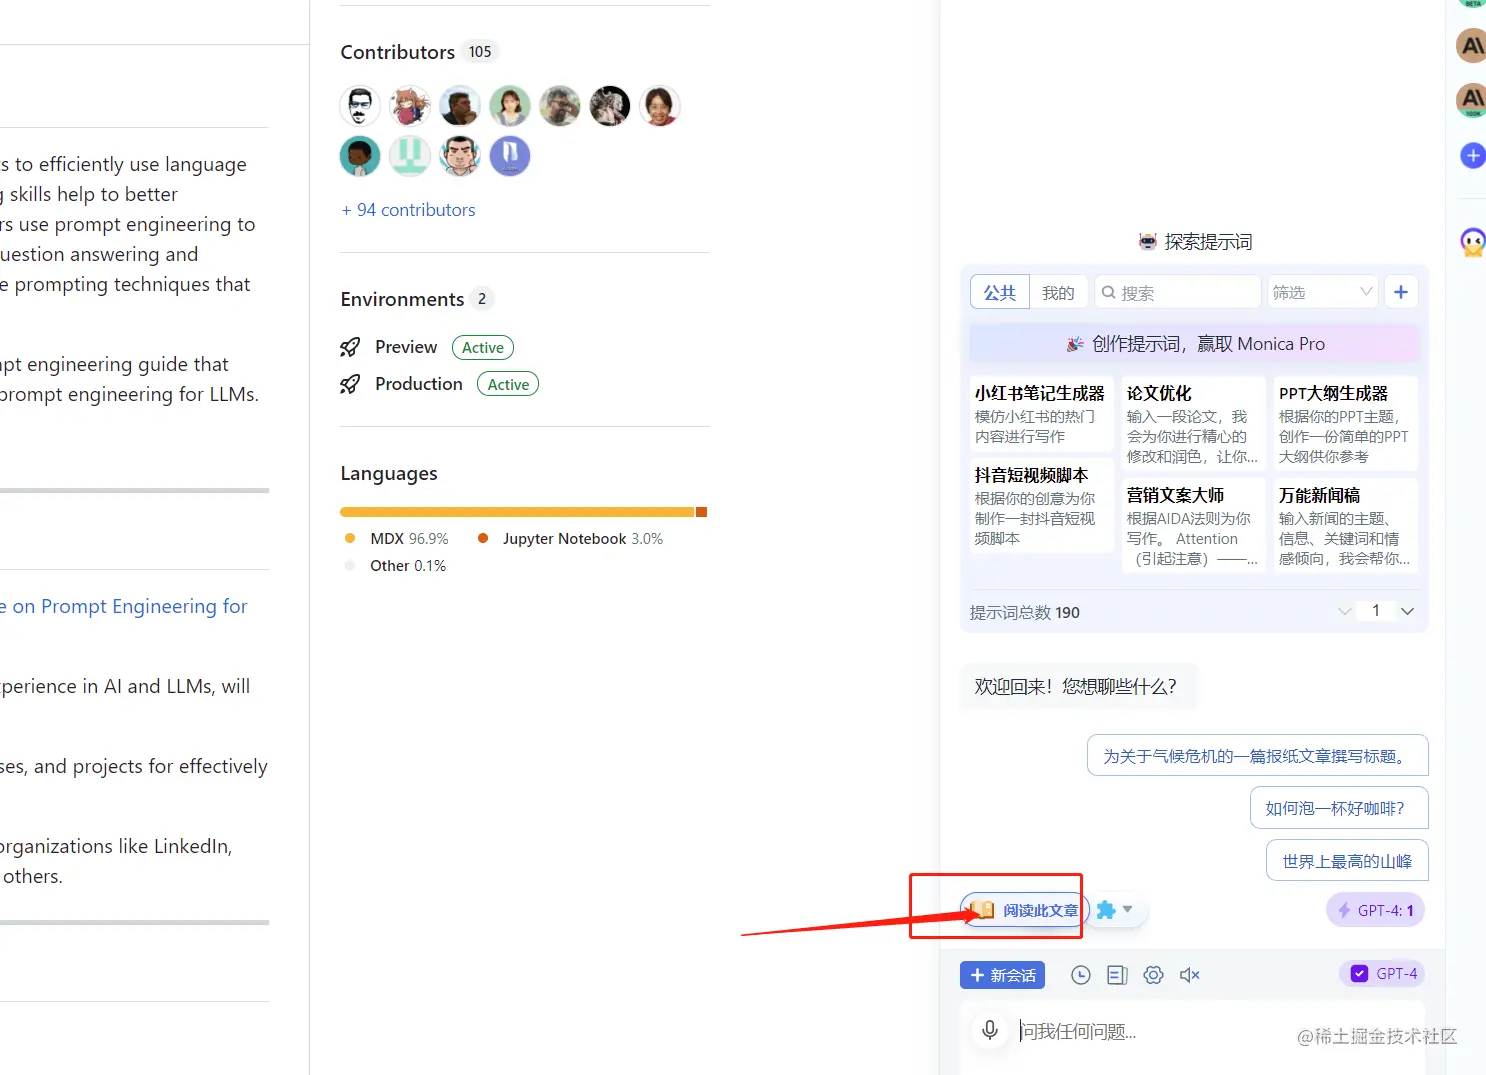This screenshot has height=1075, width=1486.
Task: Open mint-green contributor avatar in second row
Action: (410, 156)
